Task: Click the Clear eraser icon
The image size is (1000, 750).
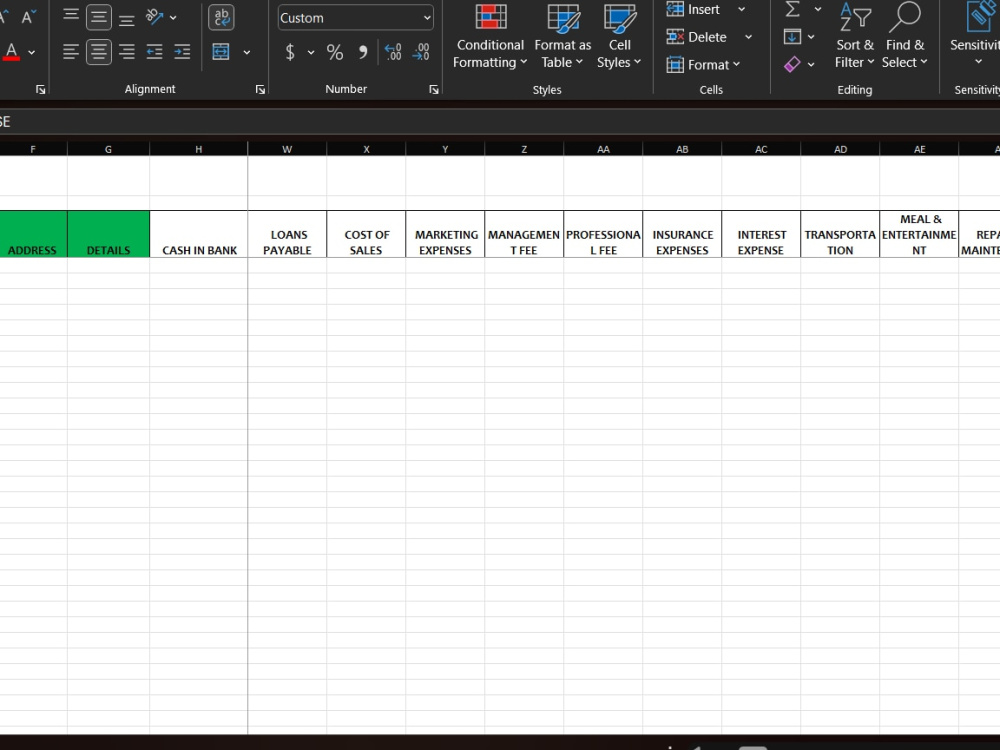Action: click(792, 64)
